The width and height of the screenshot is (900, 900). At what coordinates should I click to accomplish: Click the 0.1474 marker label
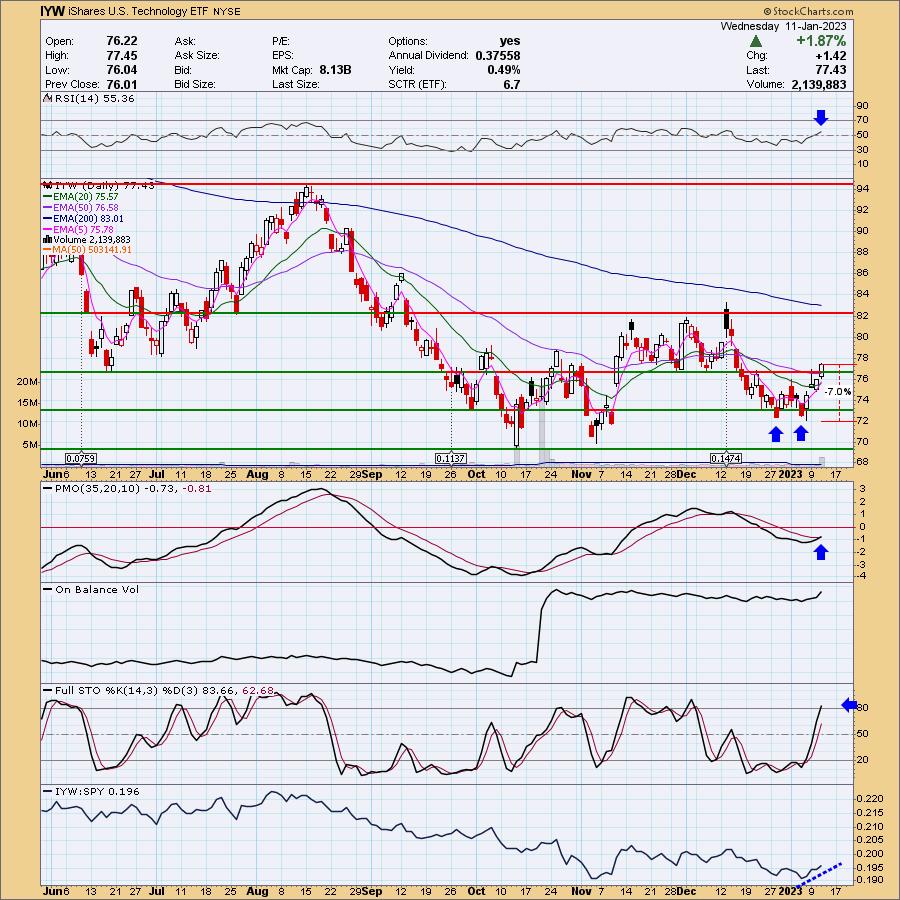click(x=726, y=459)
